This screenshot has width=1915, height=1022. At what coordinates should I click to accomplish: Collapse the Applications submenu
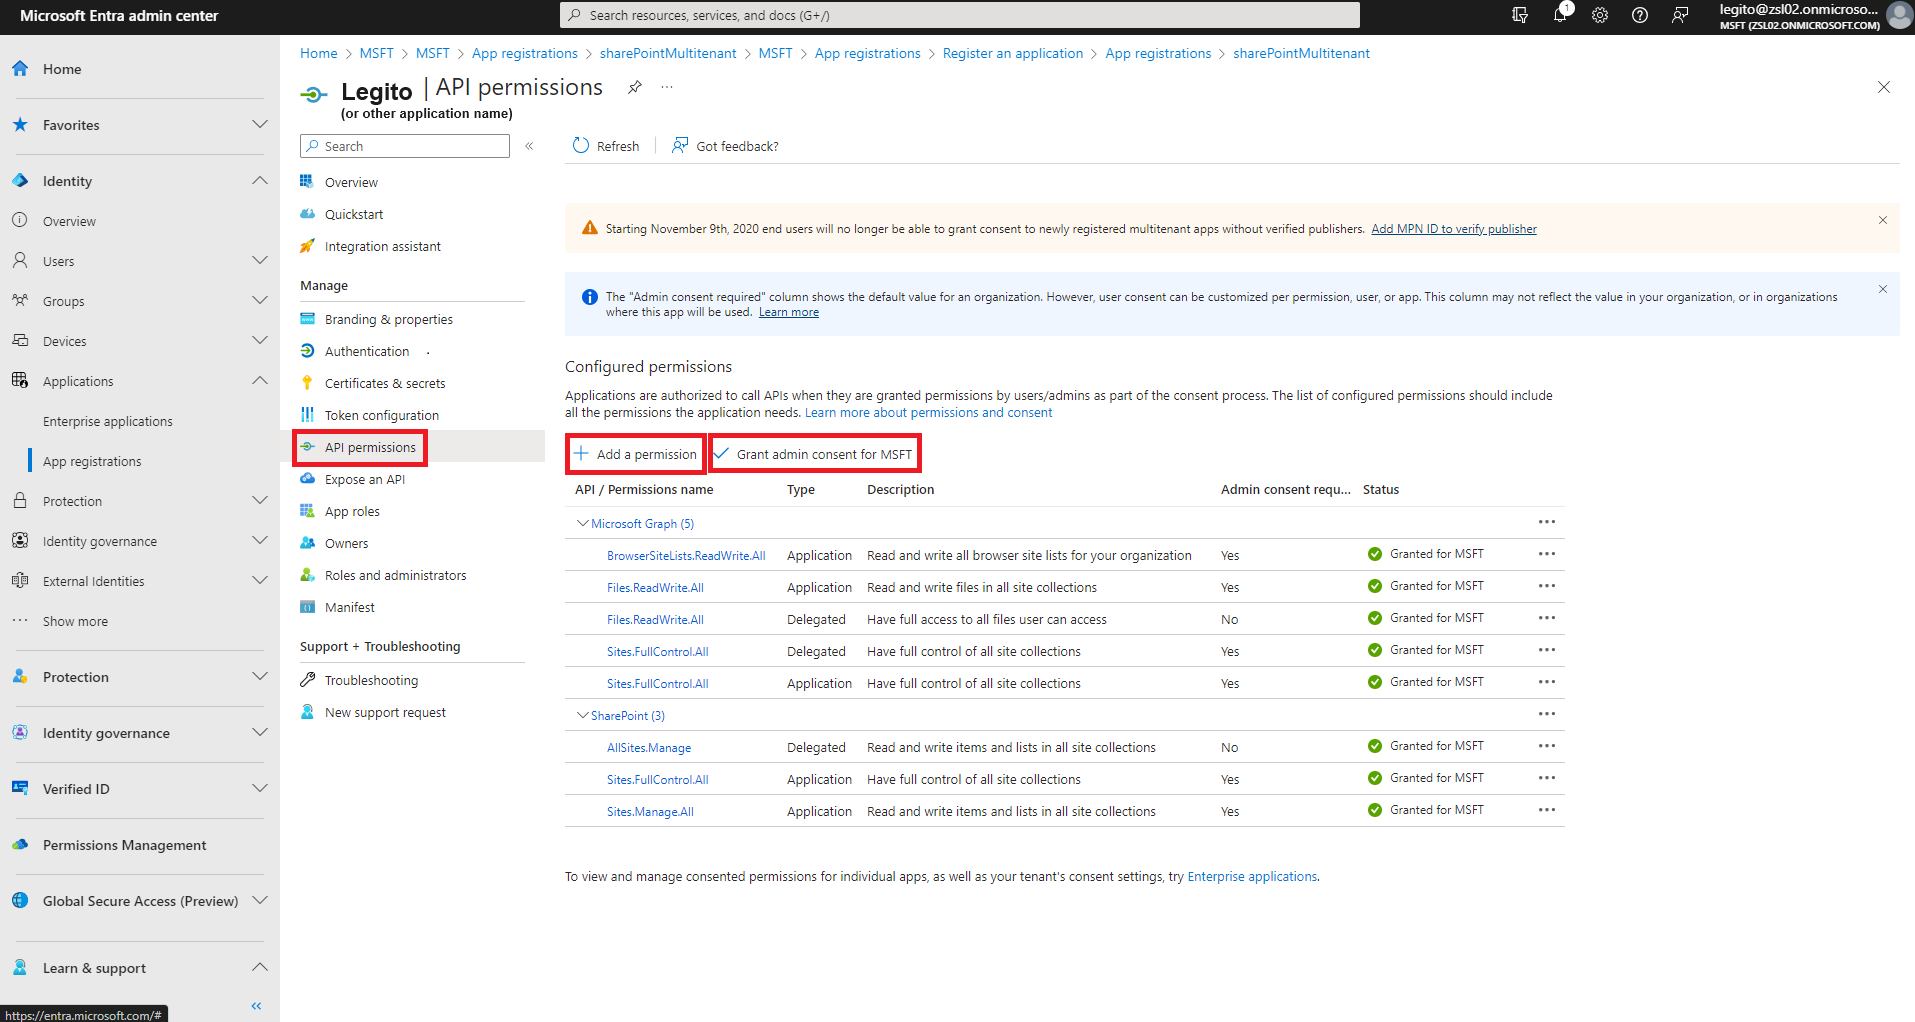[260, 381]
